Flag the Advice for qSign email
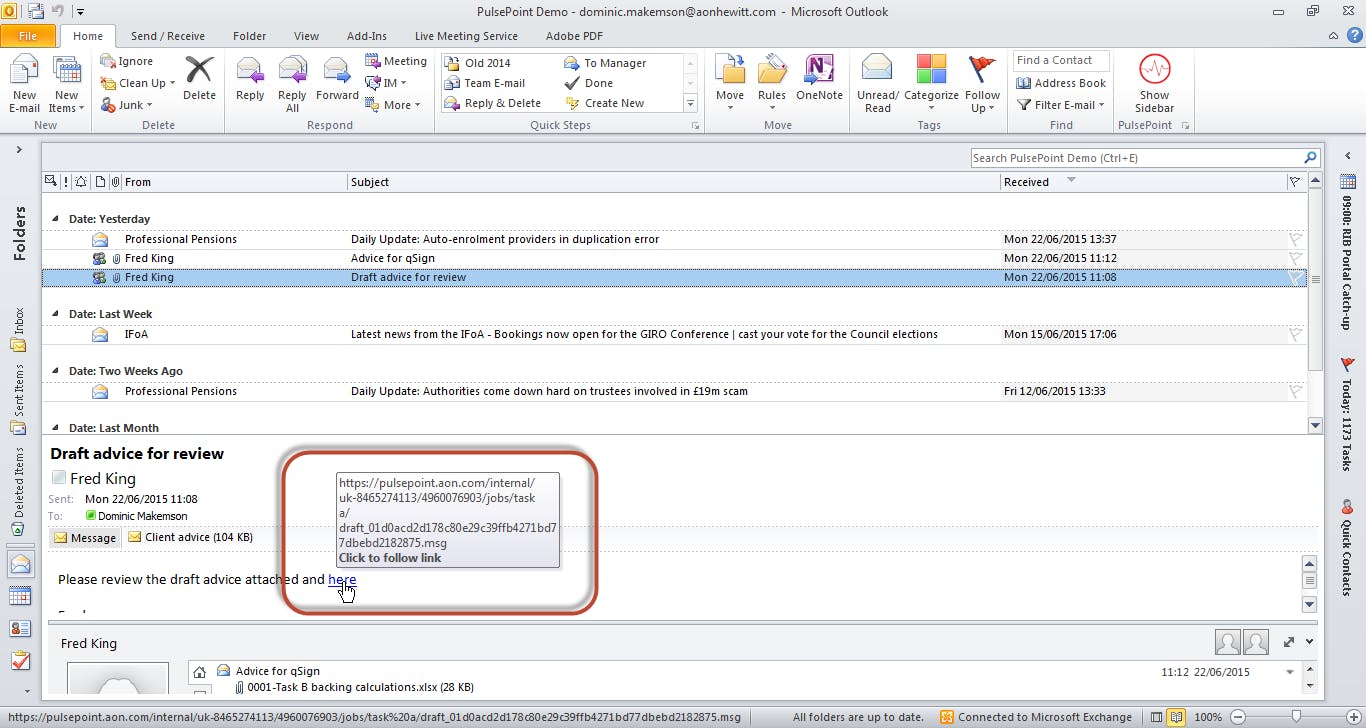Viewport: 1366px width, 728px height. (1295, 258)
